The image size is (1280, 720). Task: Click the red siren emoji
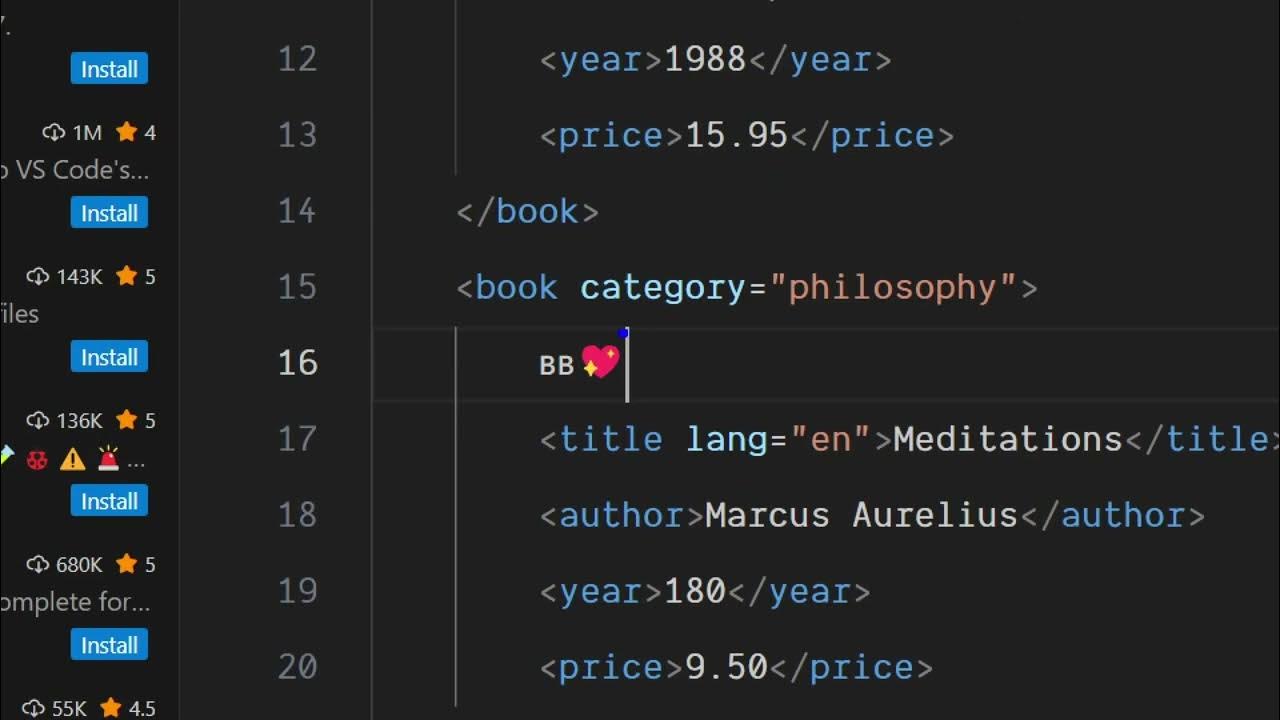pos(108,460)
